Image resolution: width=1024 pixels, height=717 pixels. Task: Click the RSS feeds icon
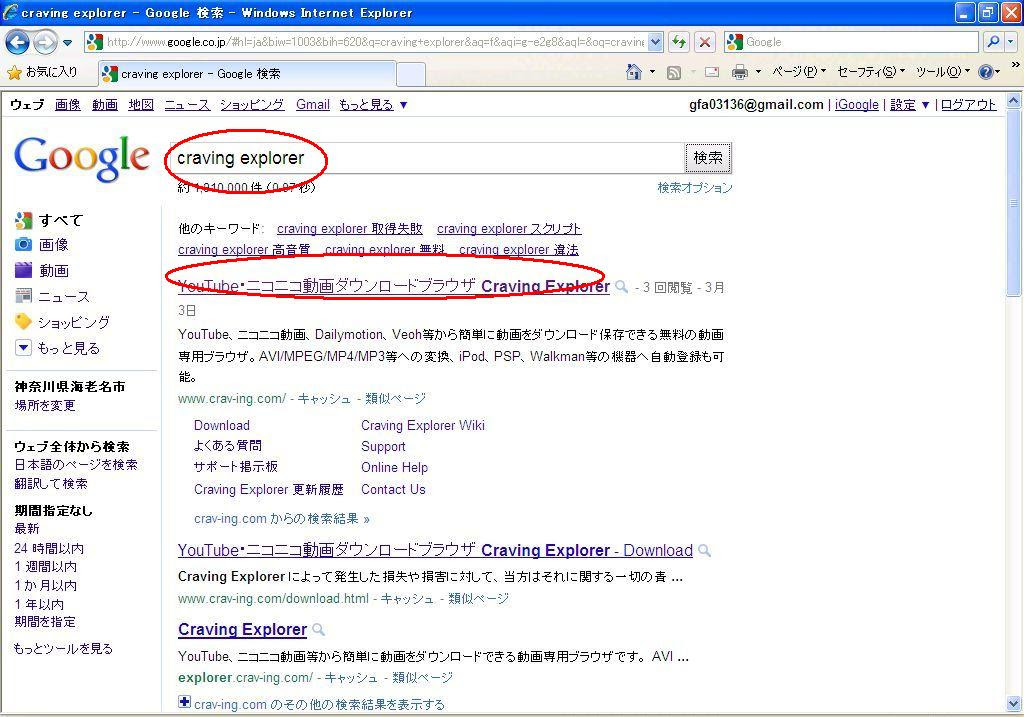point(673,72)
